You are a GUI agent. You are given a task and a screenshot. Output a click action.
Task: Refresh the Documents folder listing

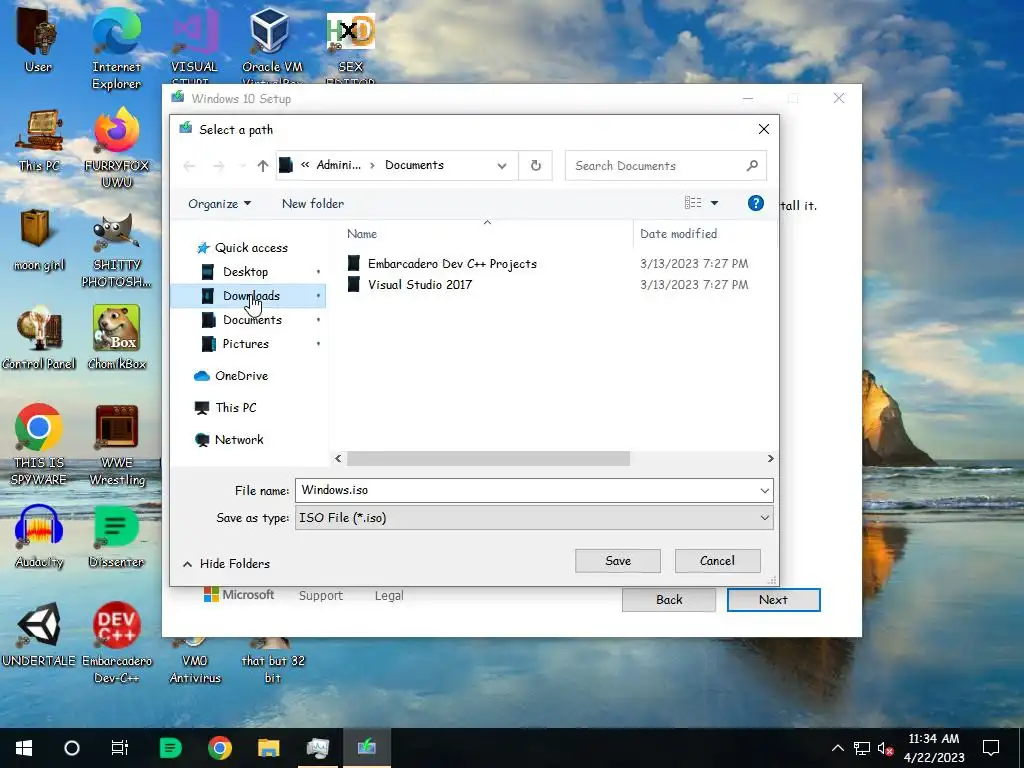536,165
